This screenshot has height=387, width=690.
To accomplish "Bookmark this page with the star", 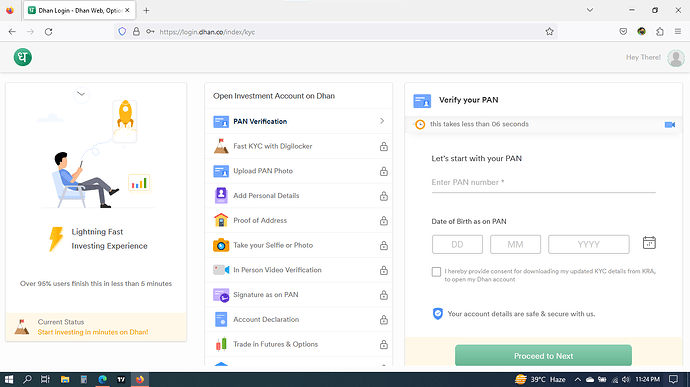I will tap(549, 32).
